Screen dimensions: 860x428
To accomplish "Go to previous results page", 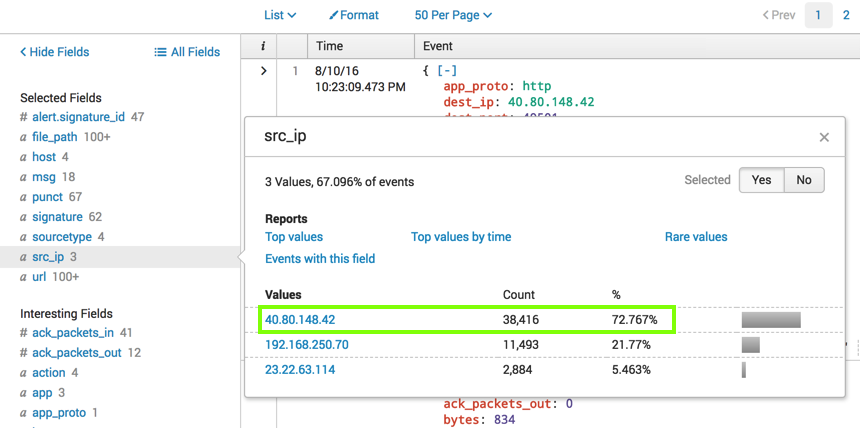I will [779, 15].
